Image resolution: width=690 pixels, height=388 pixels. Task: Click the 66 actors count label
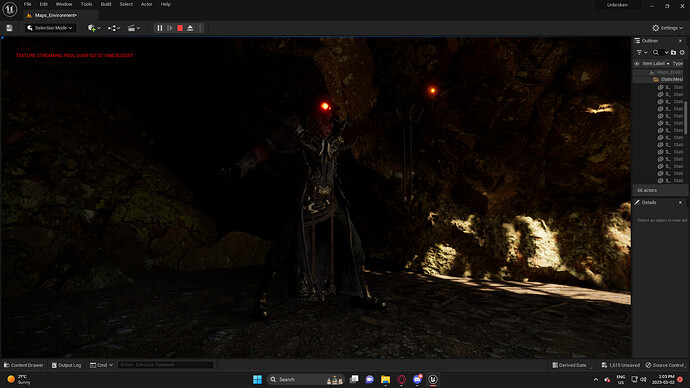point(647,190)
